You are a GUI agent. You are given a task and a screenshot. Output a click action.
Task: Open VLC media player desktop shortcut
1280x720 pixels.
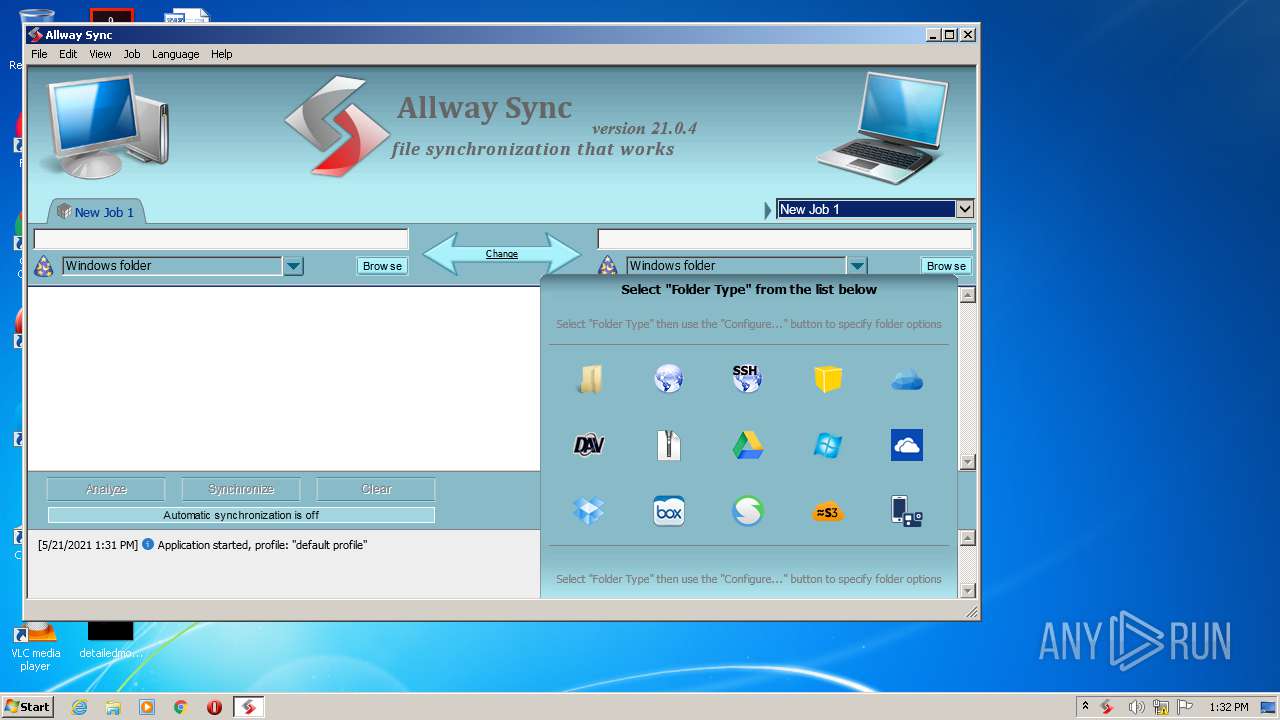tap(36, 645)
